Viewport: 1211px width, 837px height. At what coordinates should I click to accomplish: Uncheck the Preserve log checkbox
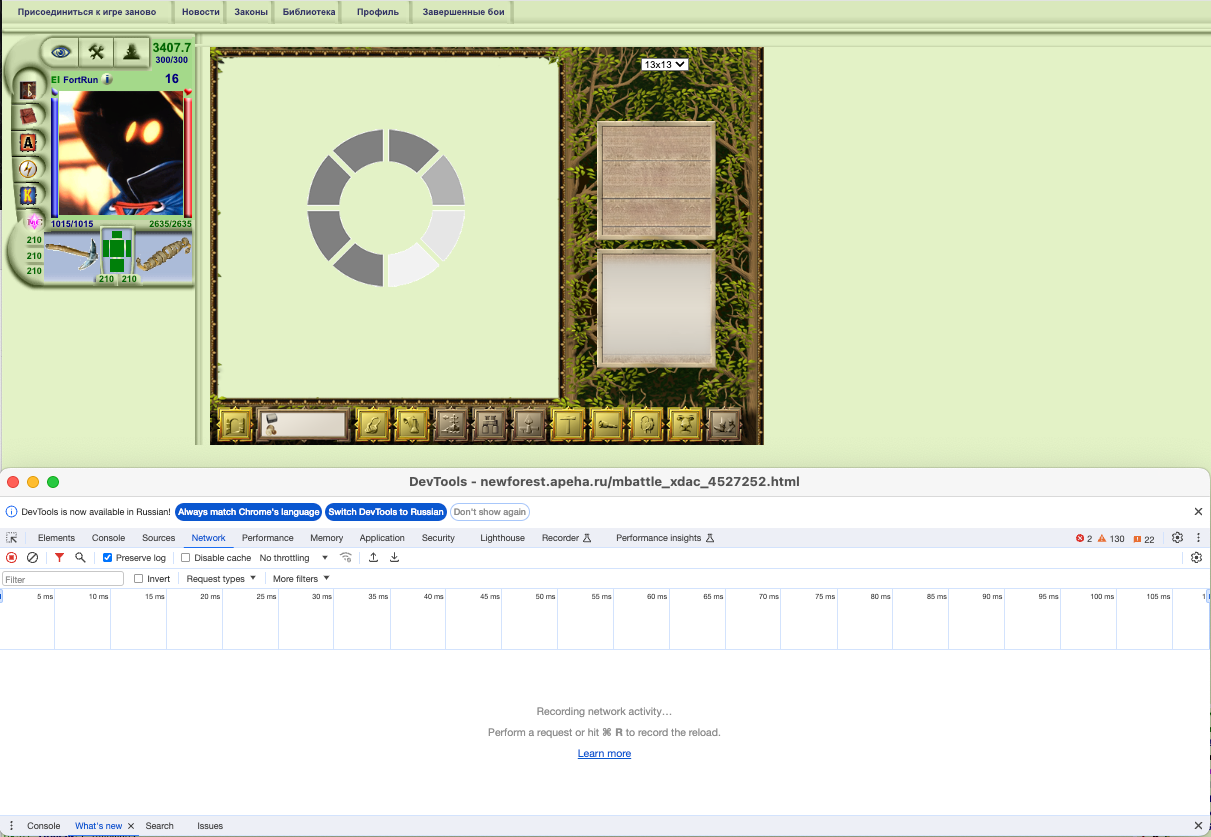pos(108,558)
